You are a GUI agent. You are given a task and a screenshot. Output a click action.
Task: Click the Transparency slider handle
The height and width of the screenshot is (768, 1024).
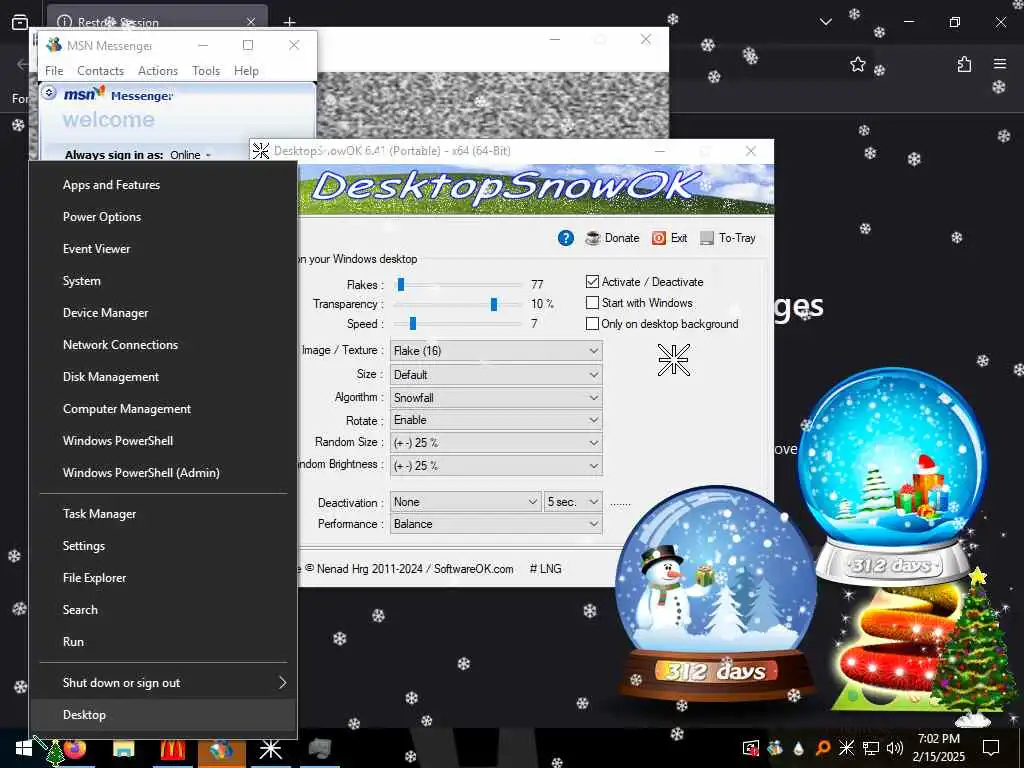pos(494,304)
